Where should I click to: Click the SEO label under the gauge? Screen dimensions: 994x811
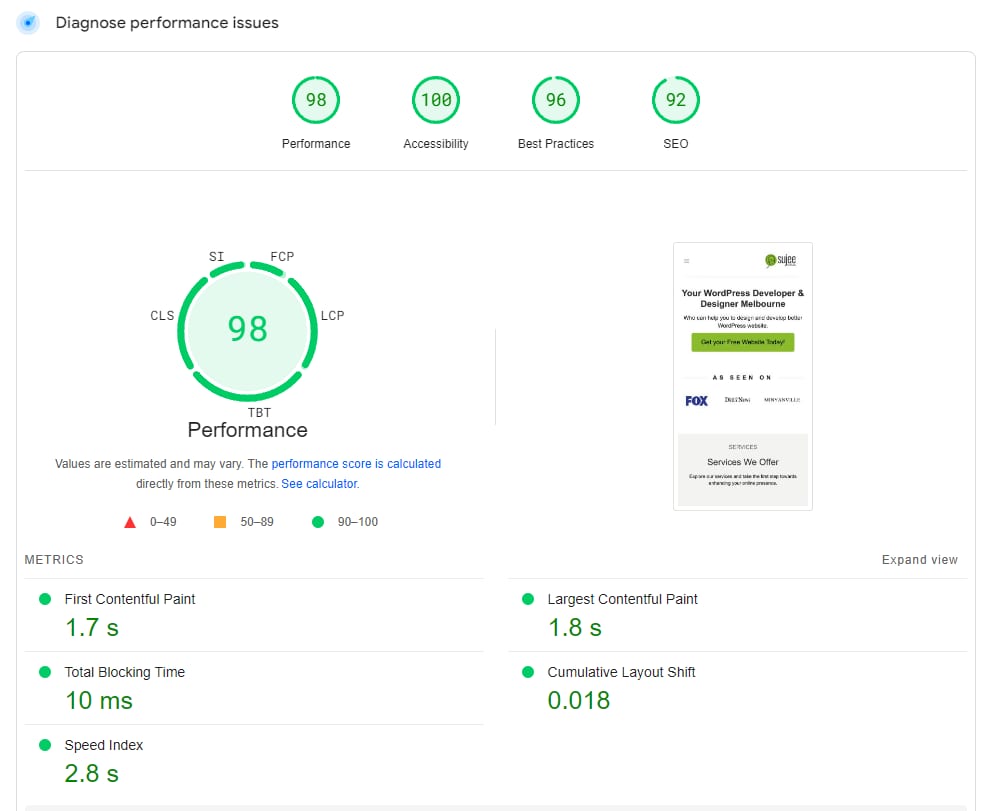(675, 143)
